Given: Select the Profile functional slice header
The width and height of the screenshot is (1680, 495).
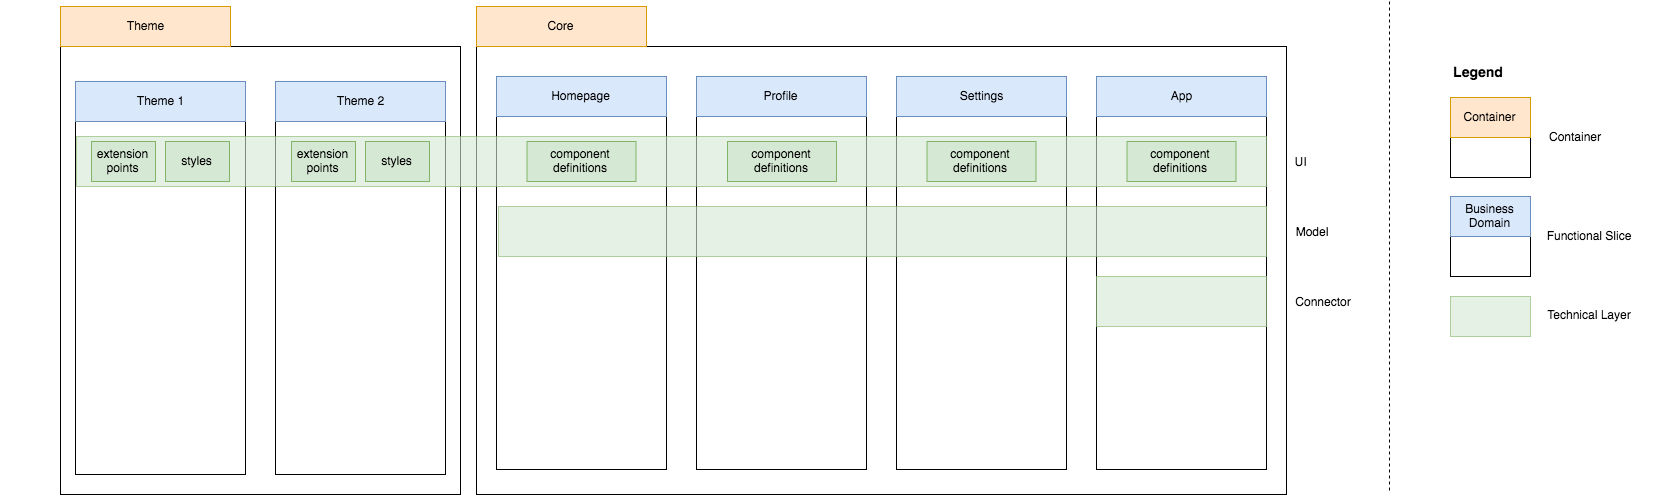Looking at the screenshot, I should tap(781, 96).
